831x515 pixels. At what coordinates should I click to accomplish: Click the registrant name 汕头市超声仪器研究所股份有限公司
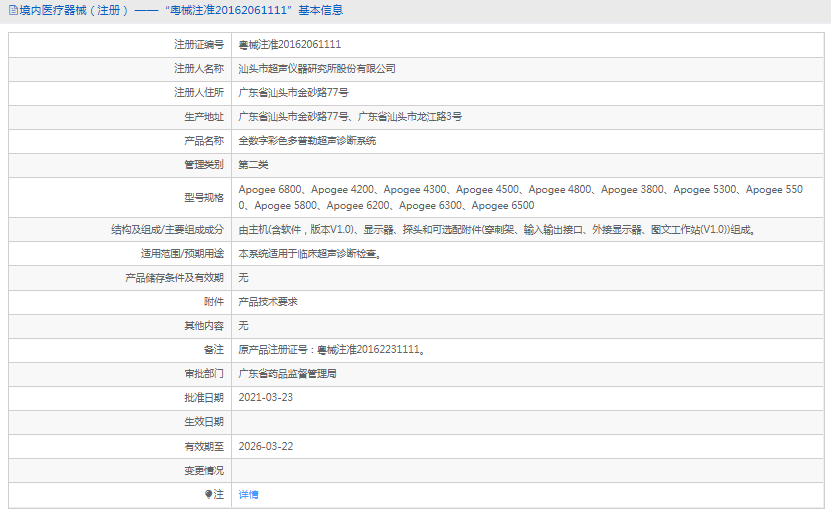[x=317, y=69]
